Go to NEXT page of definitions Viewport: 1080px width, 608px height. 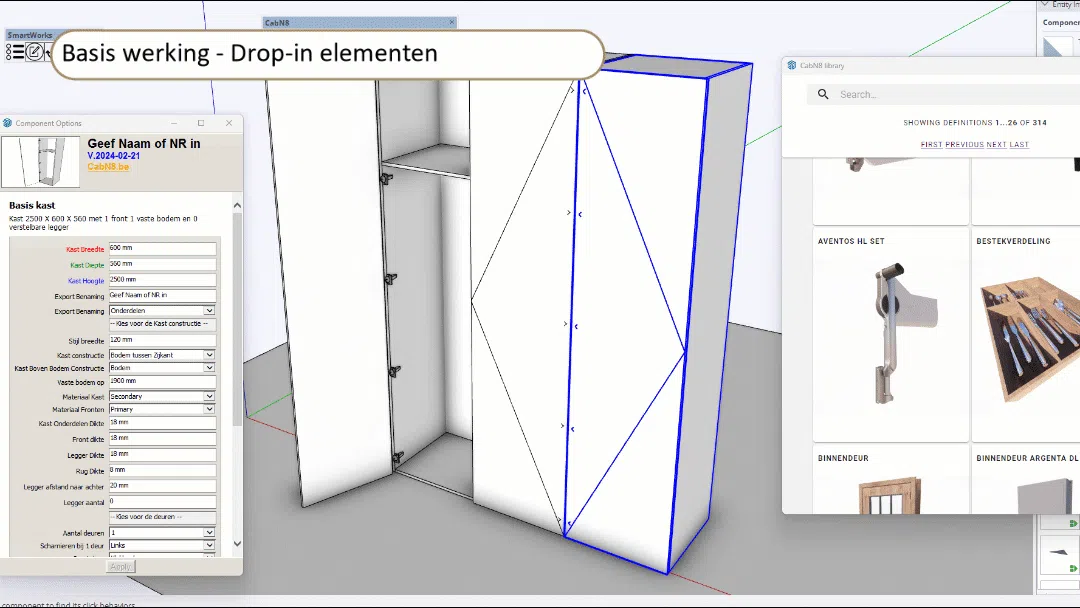[x=996, y=145]
